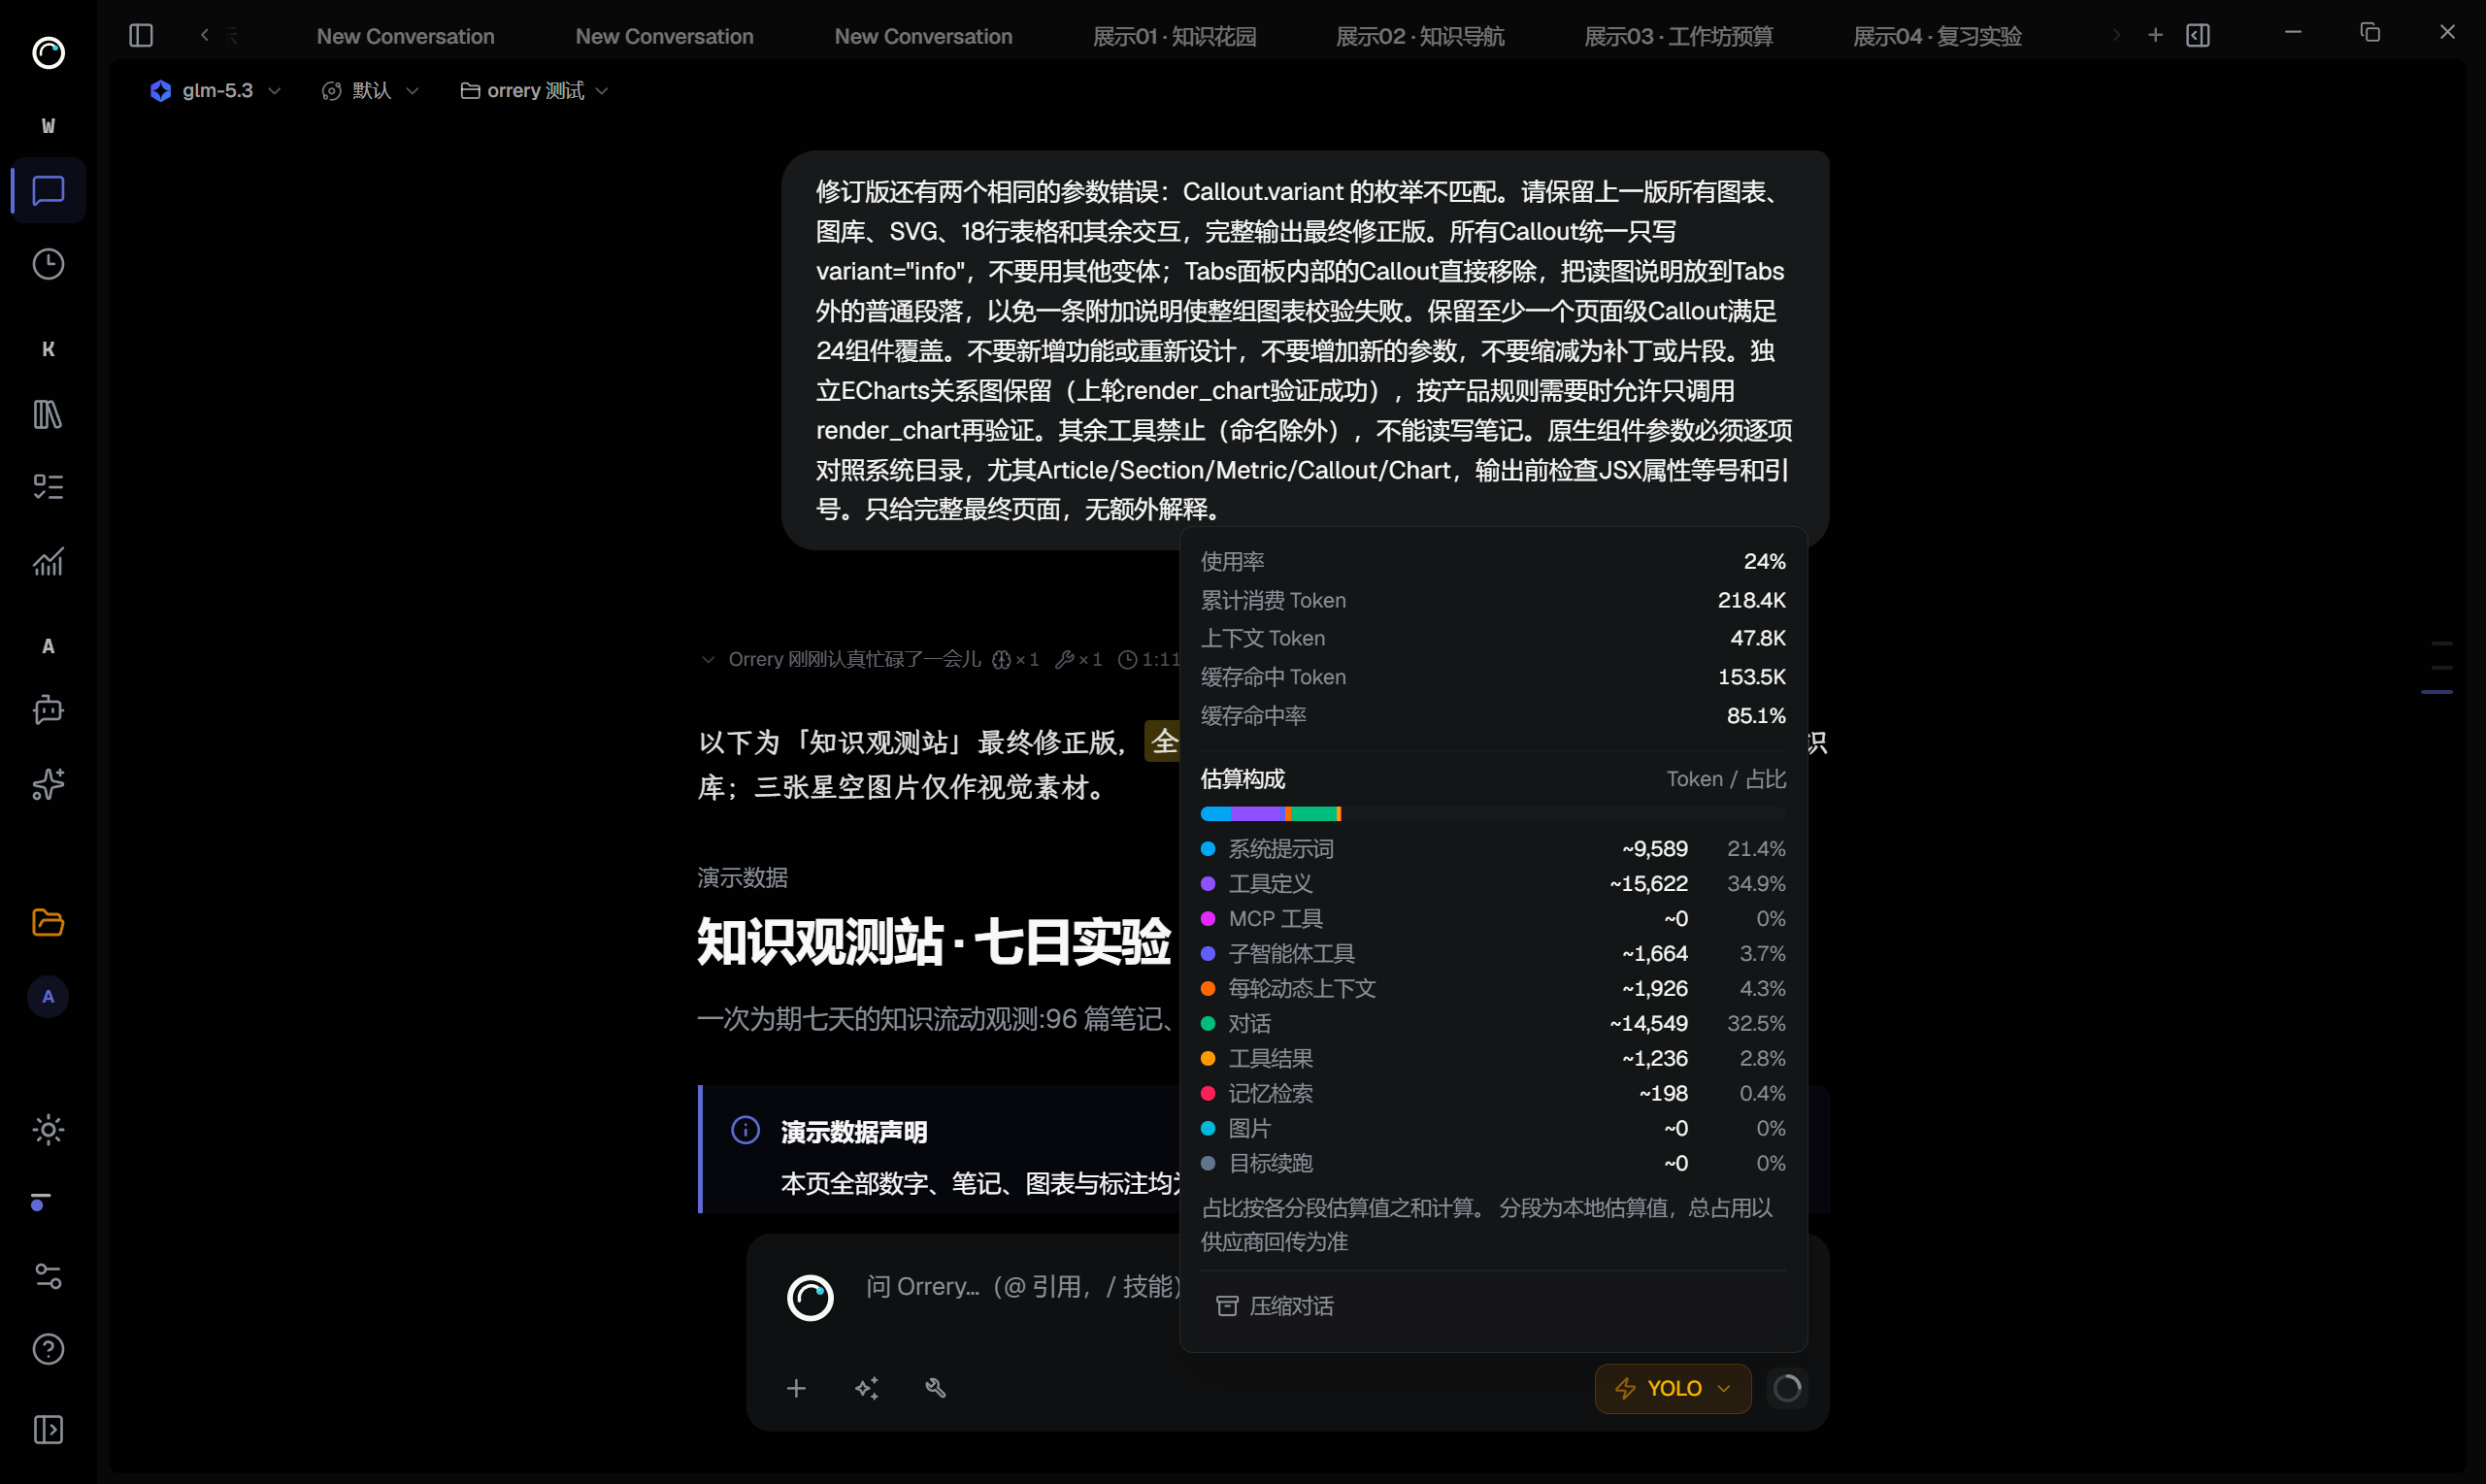Click the sparkle enhance icon in the input box
Viewport: 2486px width, 1484px height.
point(866,1389)
